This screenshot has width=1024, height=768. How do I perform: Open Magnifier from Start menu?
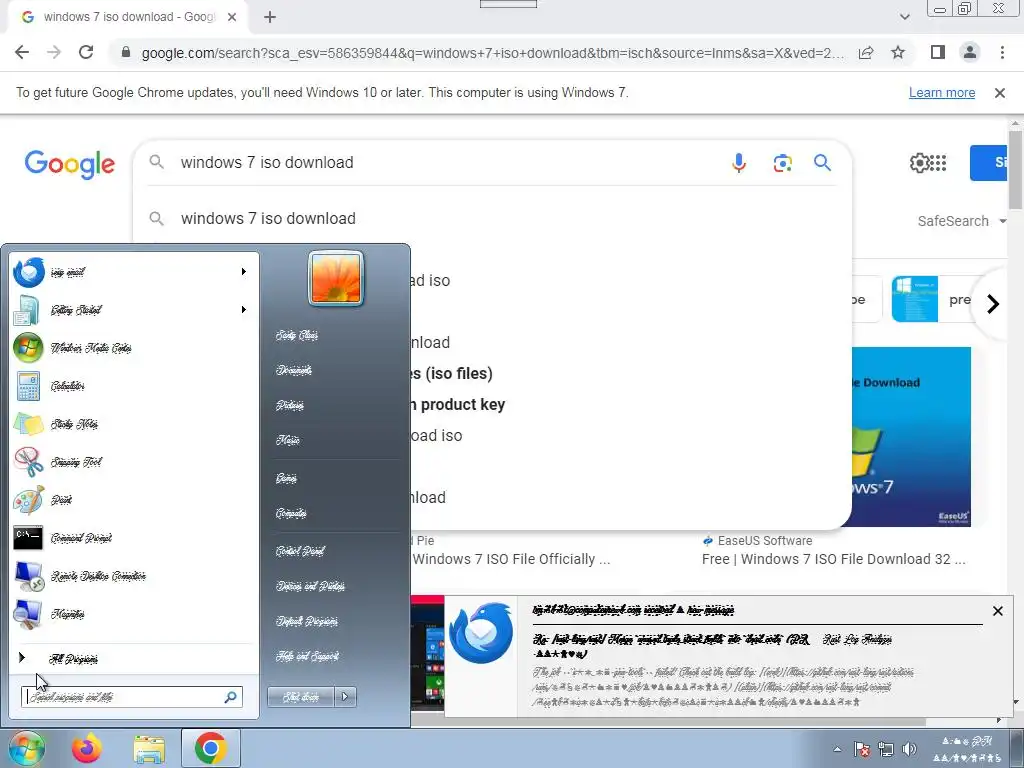[133, 613]
